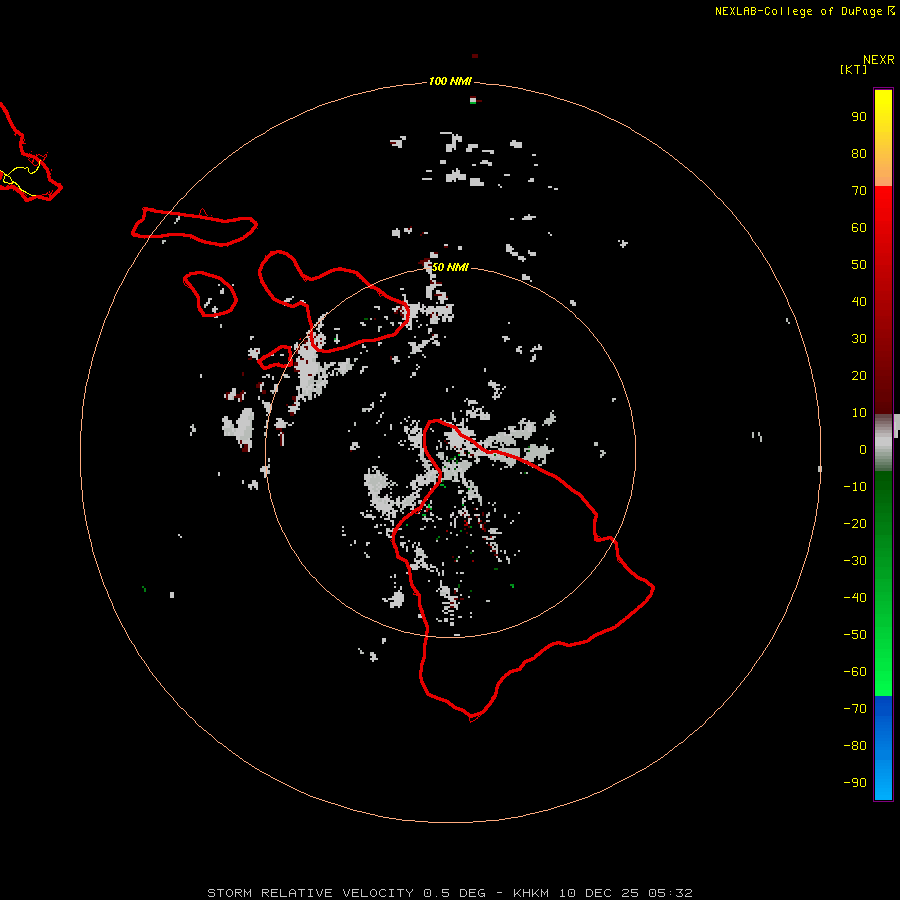
Task: Click the -20 value on the velocity scale
Action: (x=855, y=523)
